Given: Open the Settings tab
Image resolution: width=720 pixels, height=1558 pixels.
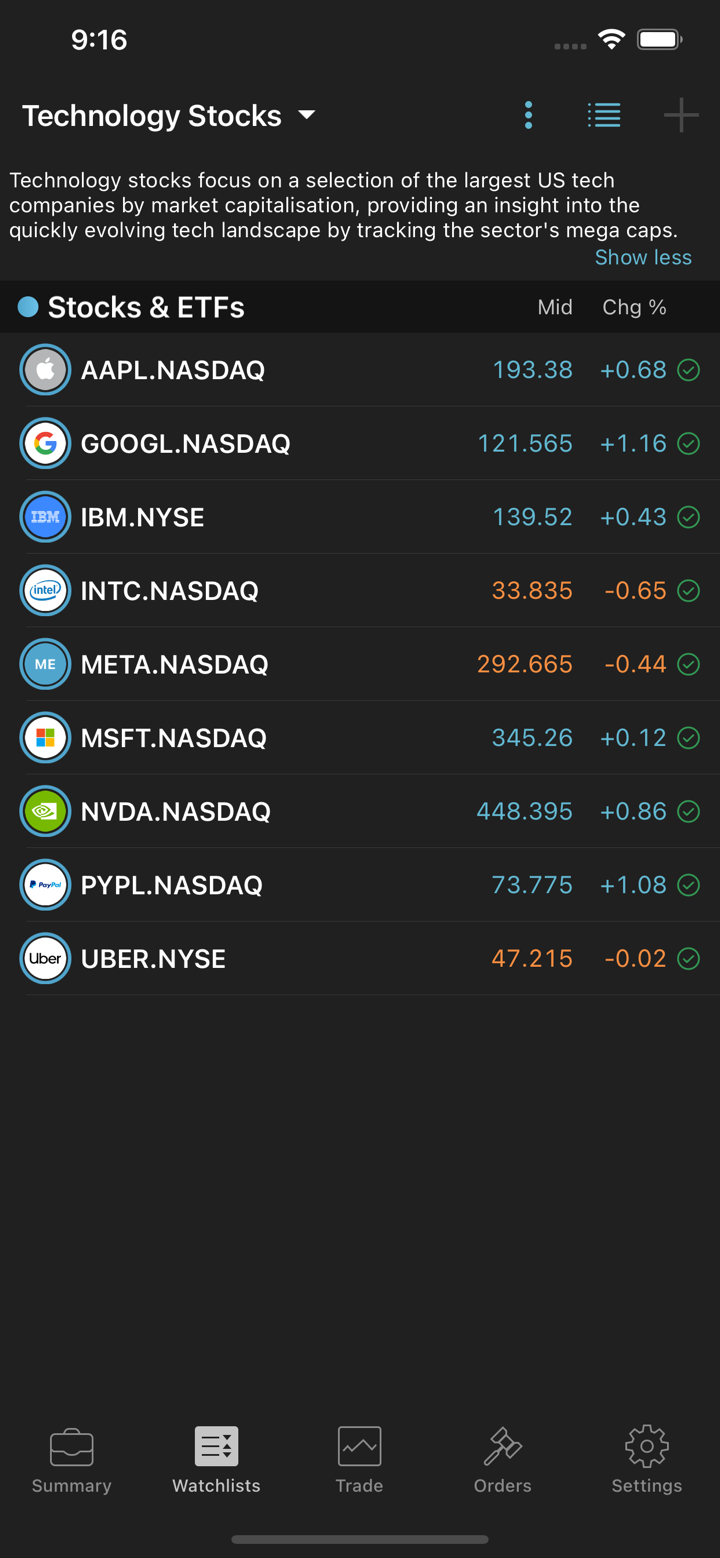Looking at the screenshot, I should coord(646,1460).
